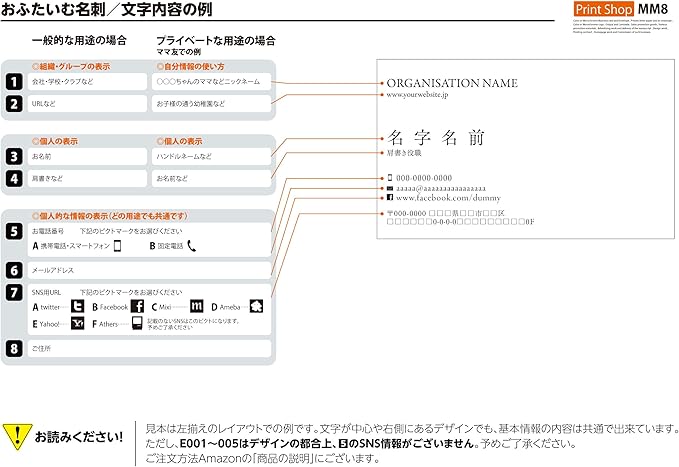Viewport: 679px width, 467px height.
Task: Click the mobile phone smartphone pictogram
Action: click(117, 245)
